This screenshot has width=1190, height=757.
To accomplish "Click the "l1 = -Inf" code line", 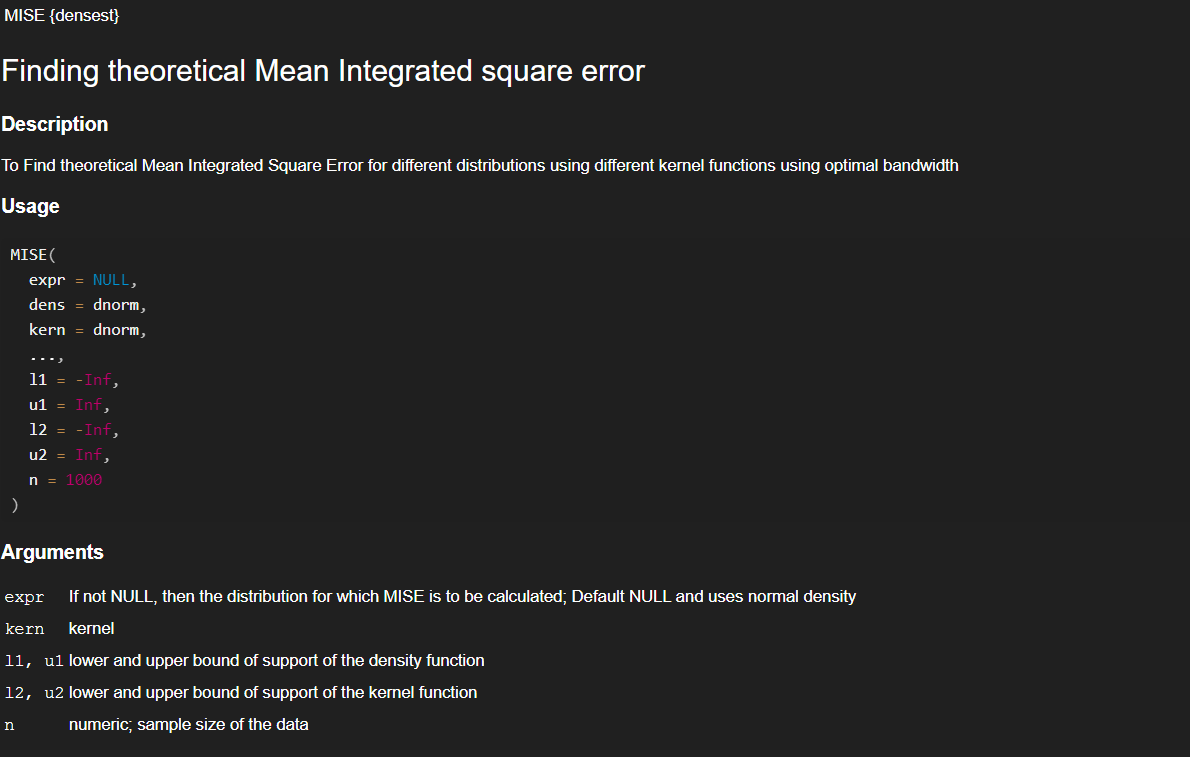I will click(75, 380).
